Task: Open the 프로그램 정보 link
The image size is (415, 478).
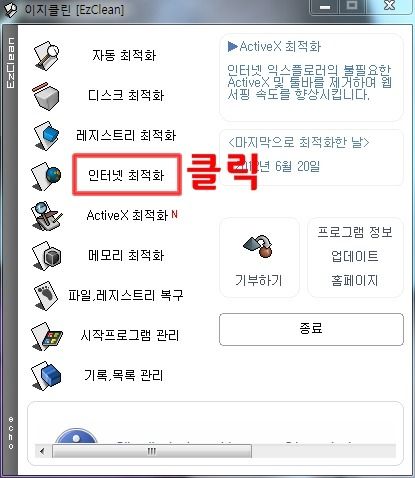Action: [355, 232]
